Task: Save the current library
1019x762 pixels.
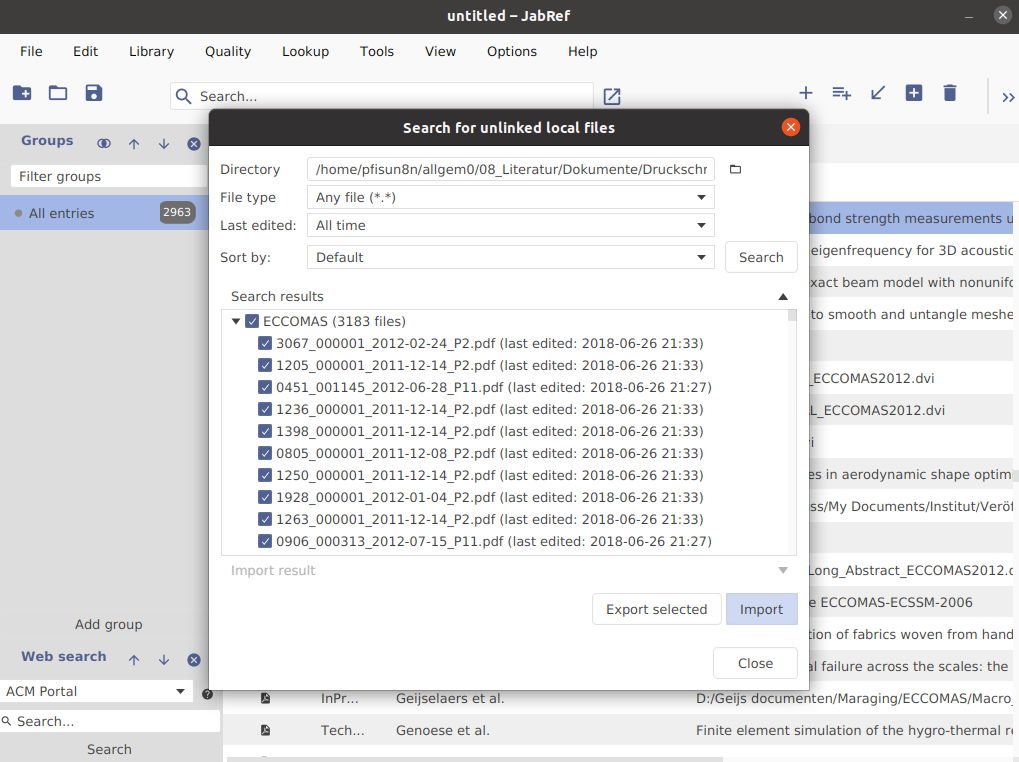Action: click(x=93, y=92)
